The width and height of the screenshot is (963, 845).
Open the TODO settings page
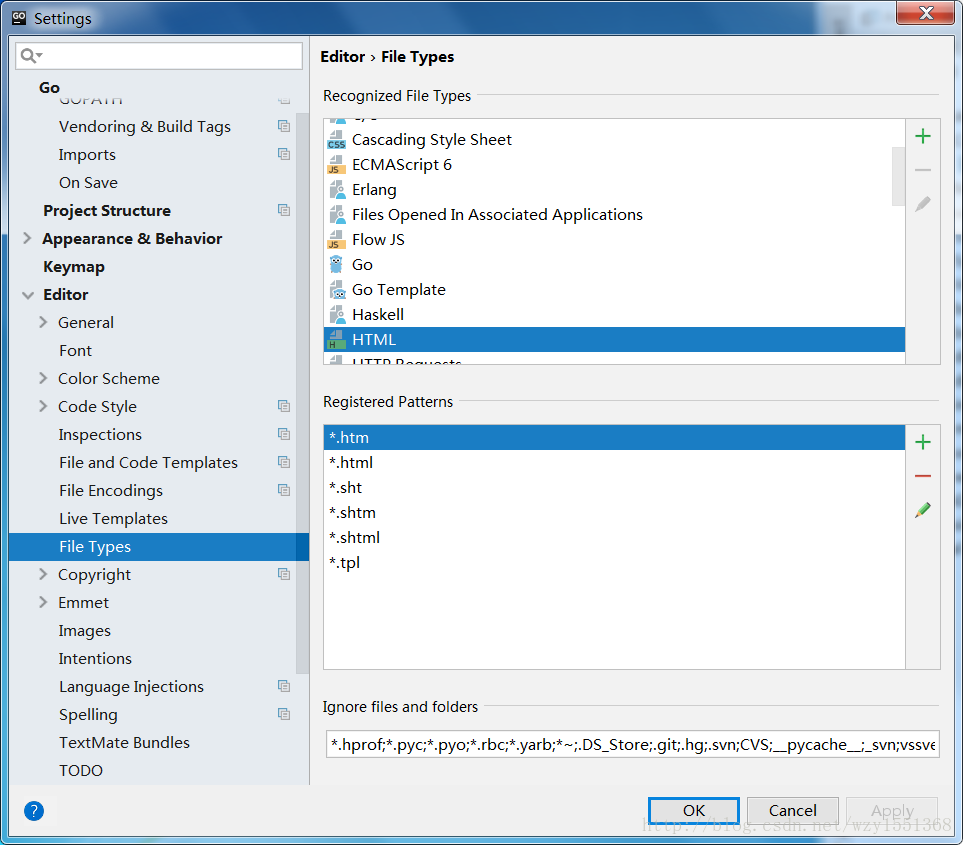[x=80, y=771]
